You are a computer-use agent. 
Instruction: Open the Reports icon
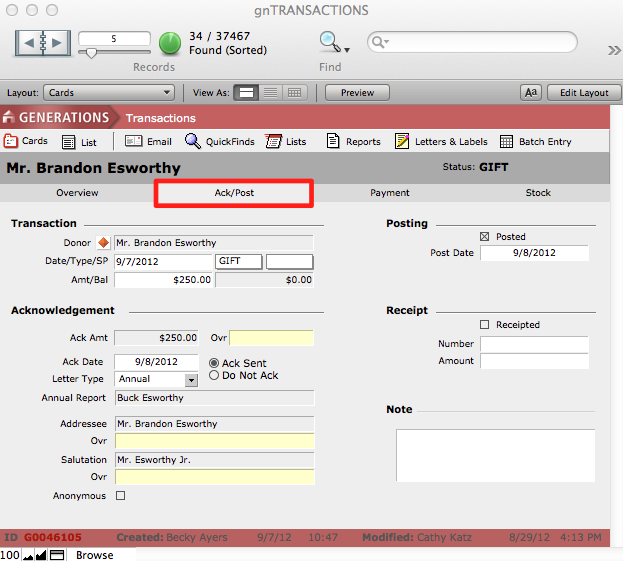[x=334, y=142]
